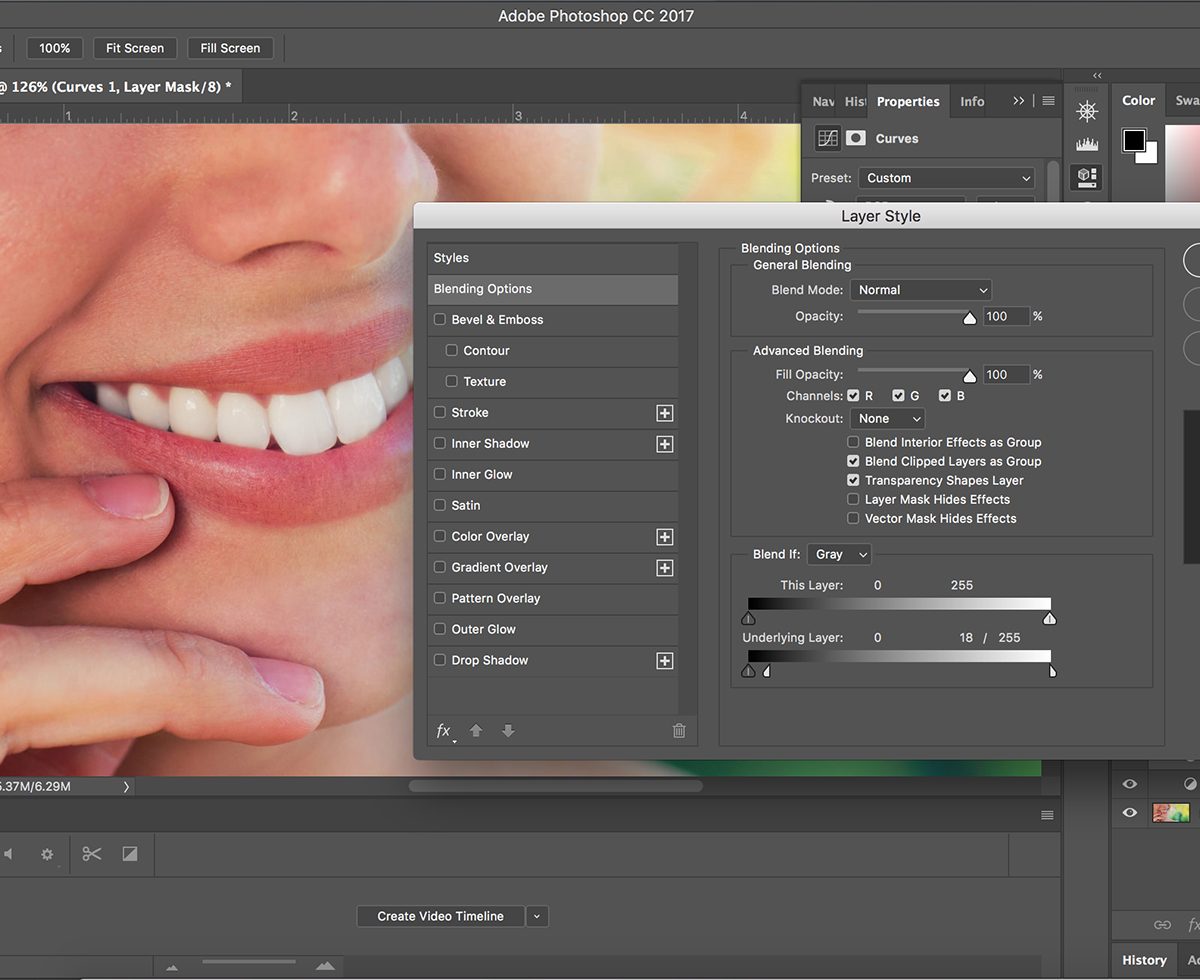Click the Fill Screen button
The image size is (1200, 980).
pyautogui.click(x=230, y=48)
